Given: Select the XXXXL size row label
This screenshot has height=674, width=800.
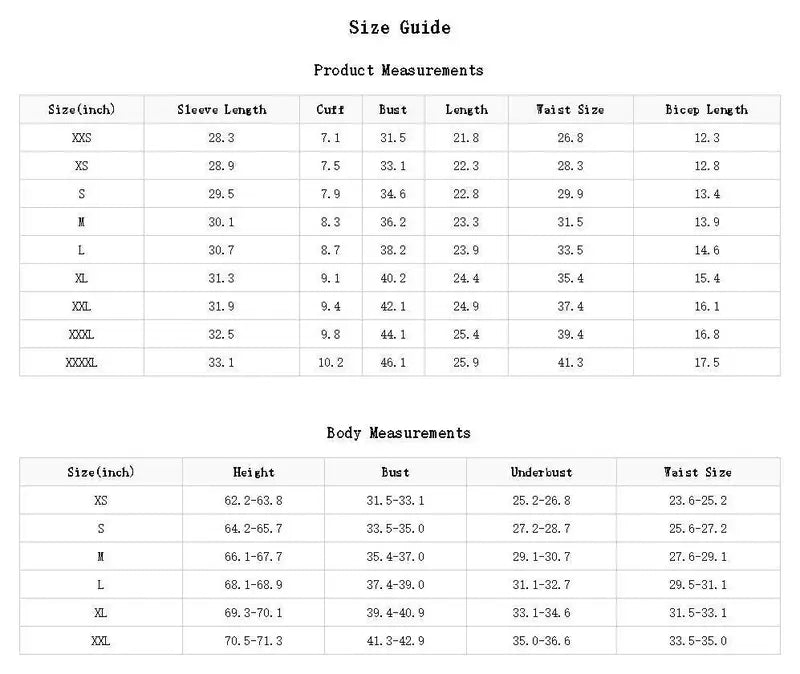Looking at the screenshot, I should (82, 363).
